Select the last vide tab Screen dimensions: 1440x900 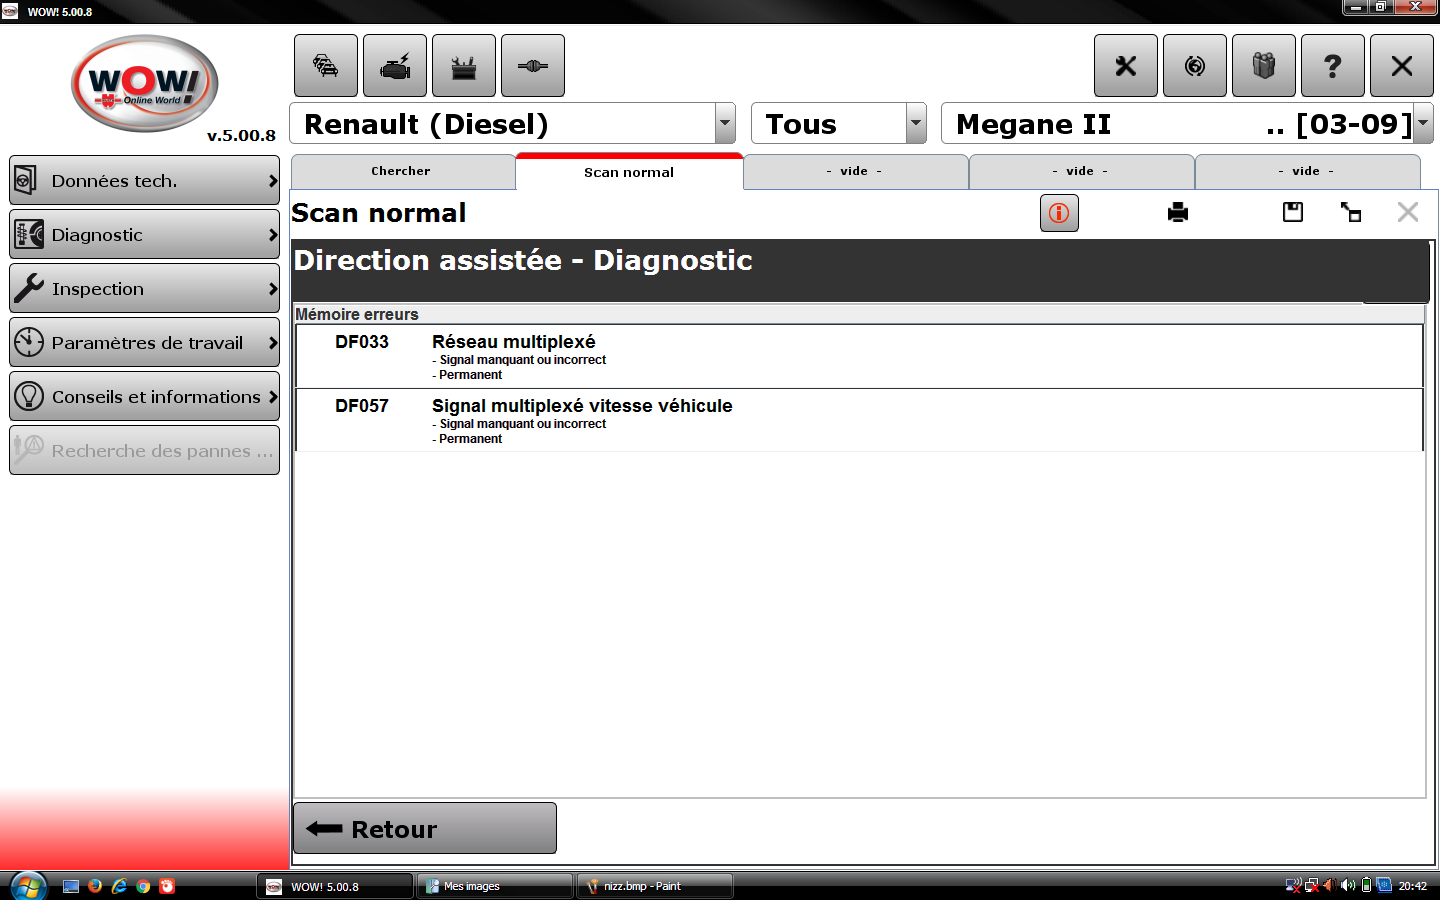click(1307, 171)
